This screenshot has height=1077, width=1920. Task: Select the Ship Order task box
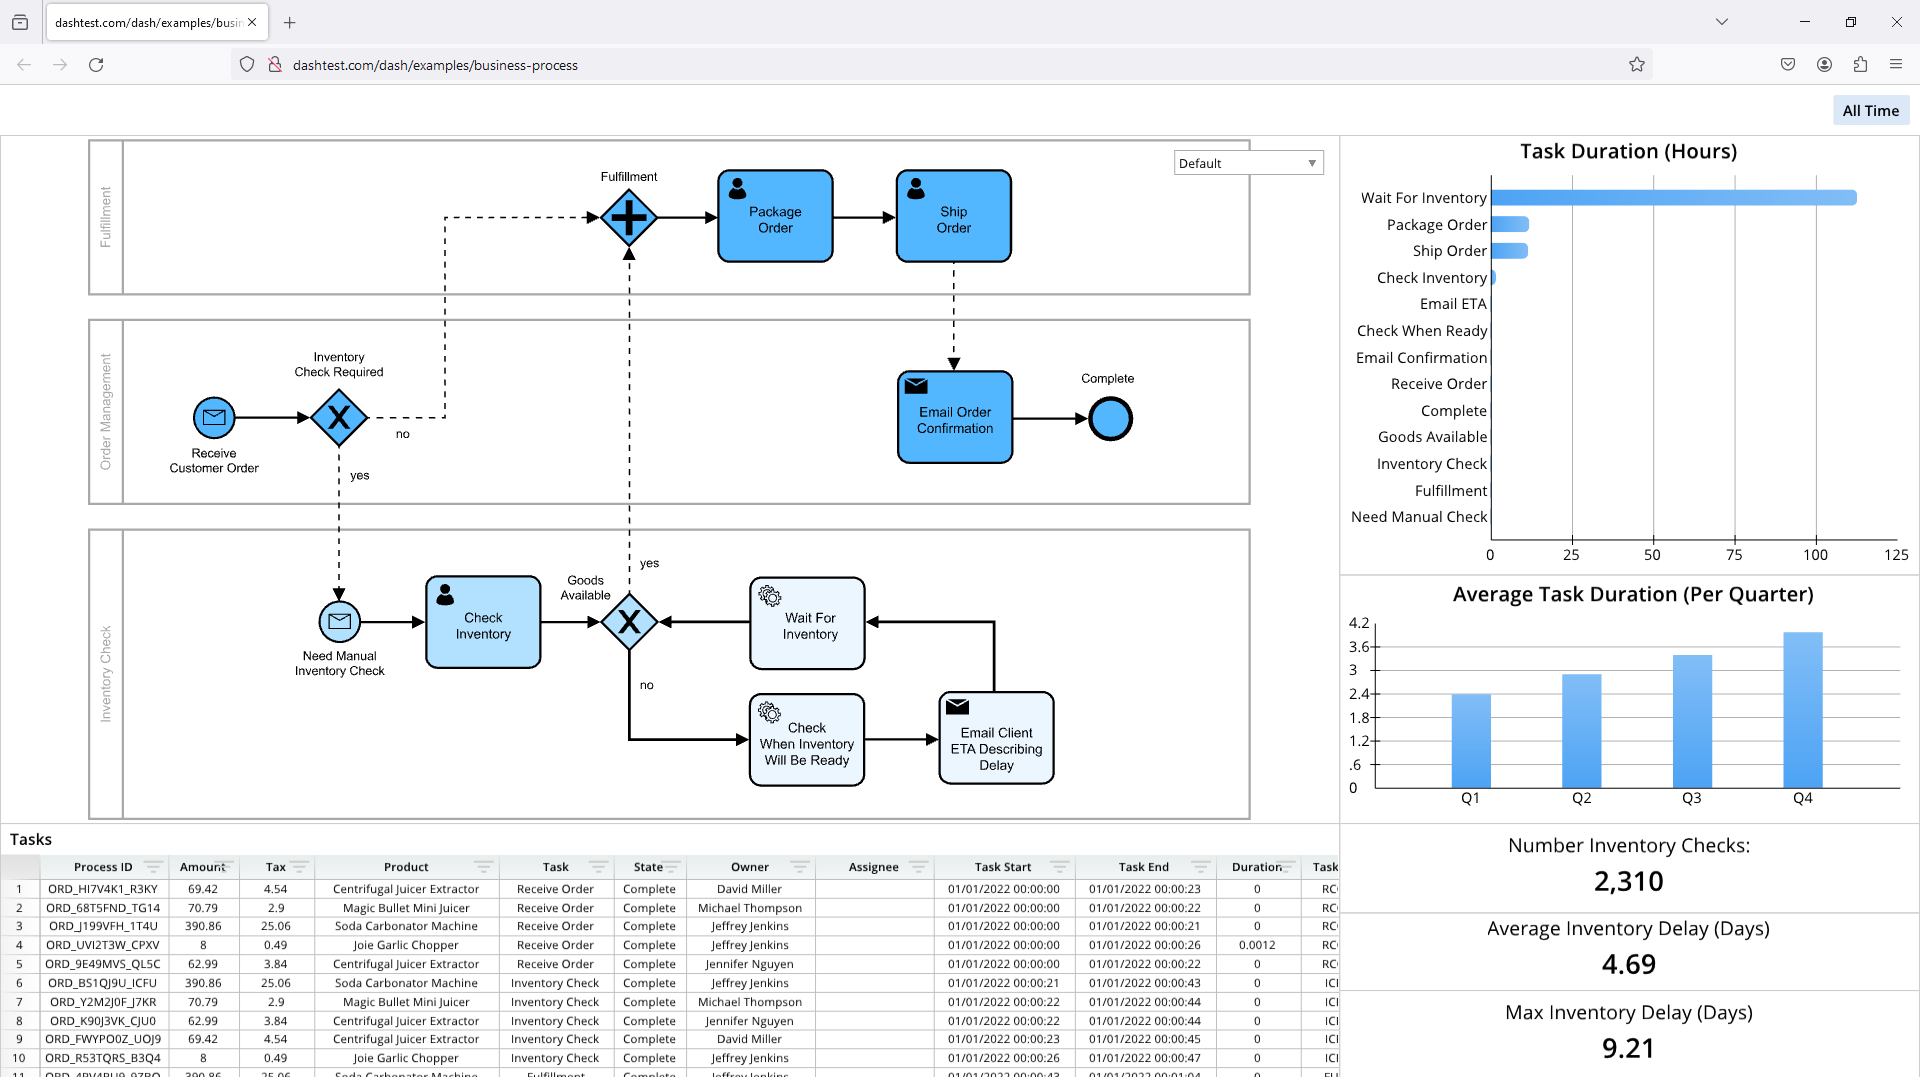pos(954,216)
